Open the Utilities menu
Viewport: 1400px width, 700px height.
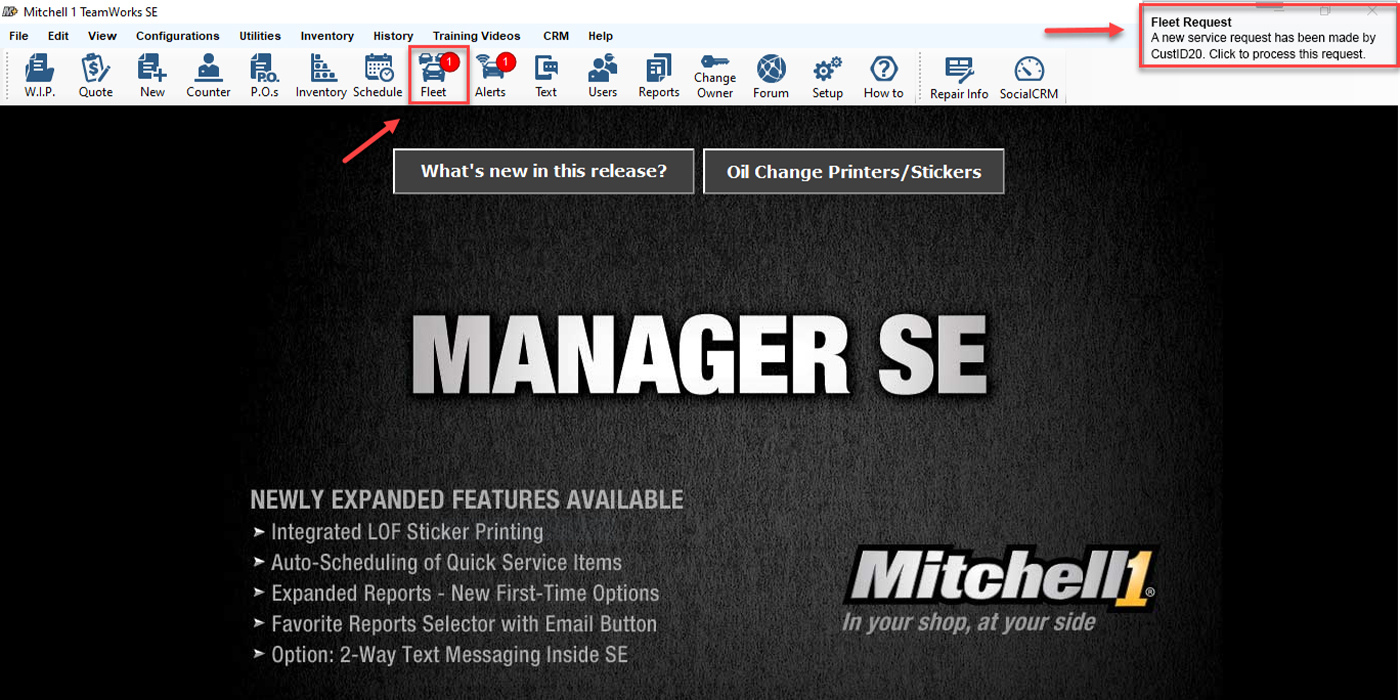point(260,36)
